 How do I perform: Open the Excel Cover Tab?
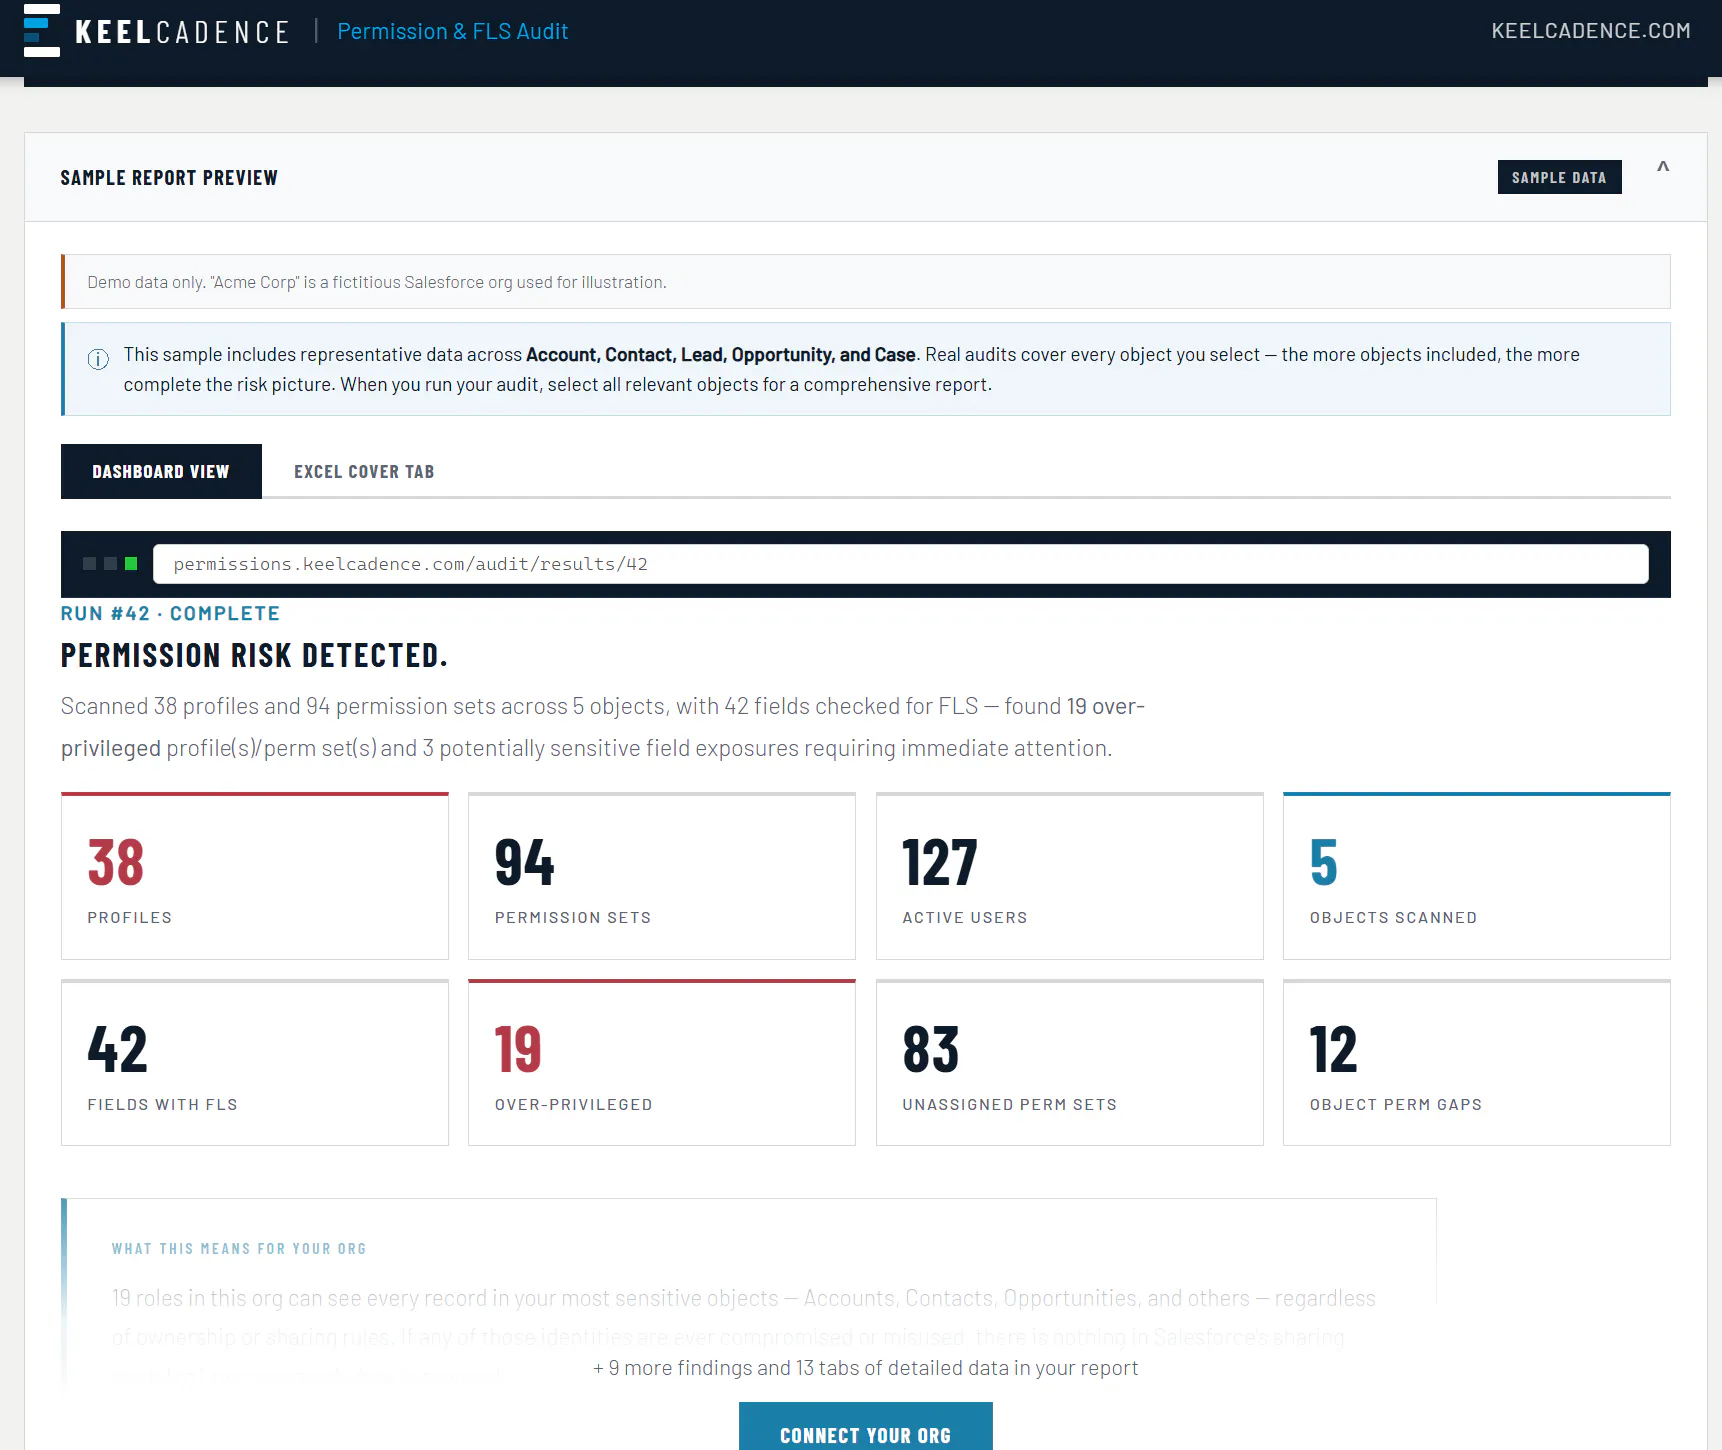coord(364,471)
